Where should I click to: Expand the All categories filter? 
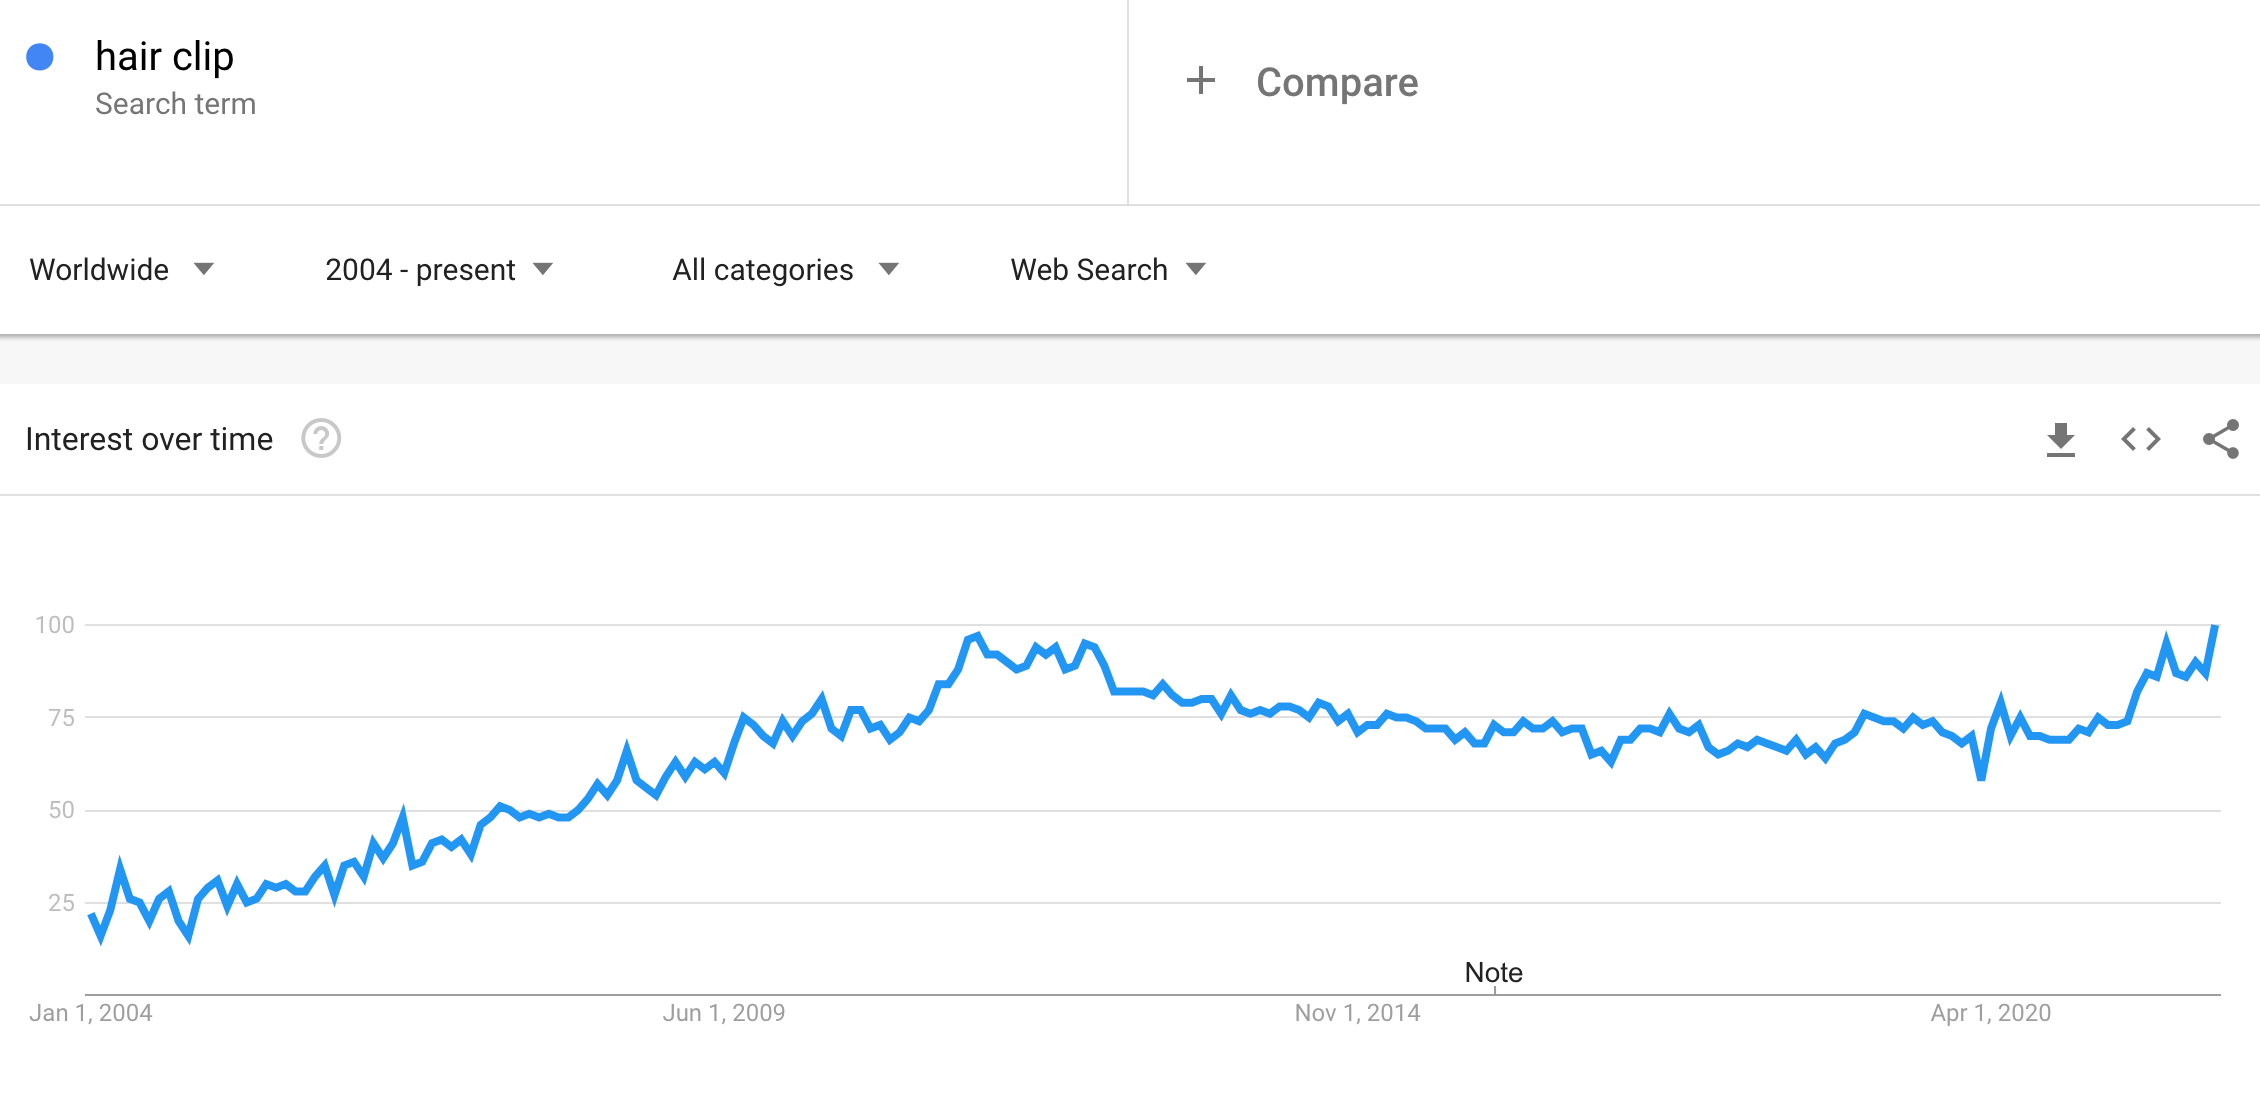[x=786, y=269]
